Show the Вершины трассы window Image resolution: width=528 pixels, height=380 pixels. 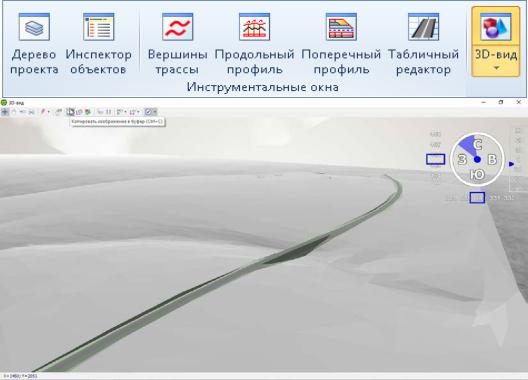pos(177,44)
